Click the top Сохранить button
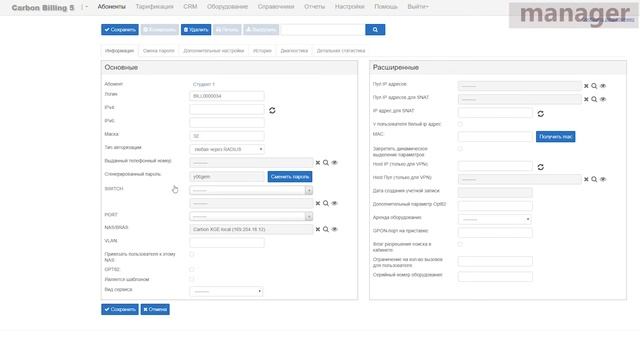Viewport: 640px width, 360px height. (x=120, y=30)
